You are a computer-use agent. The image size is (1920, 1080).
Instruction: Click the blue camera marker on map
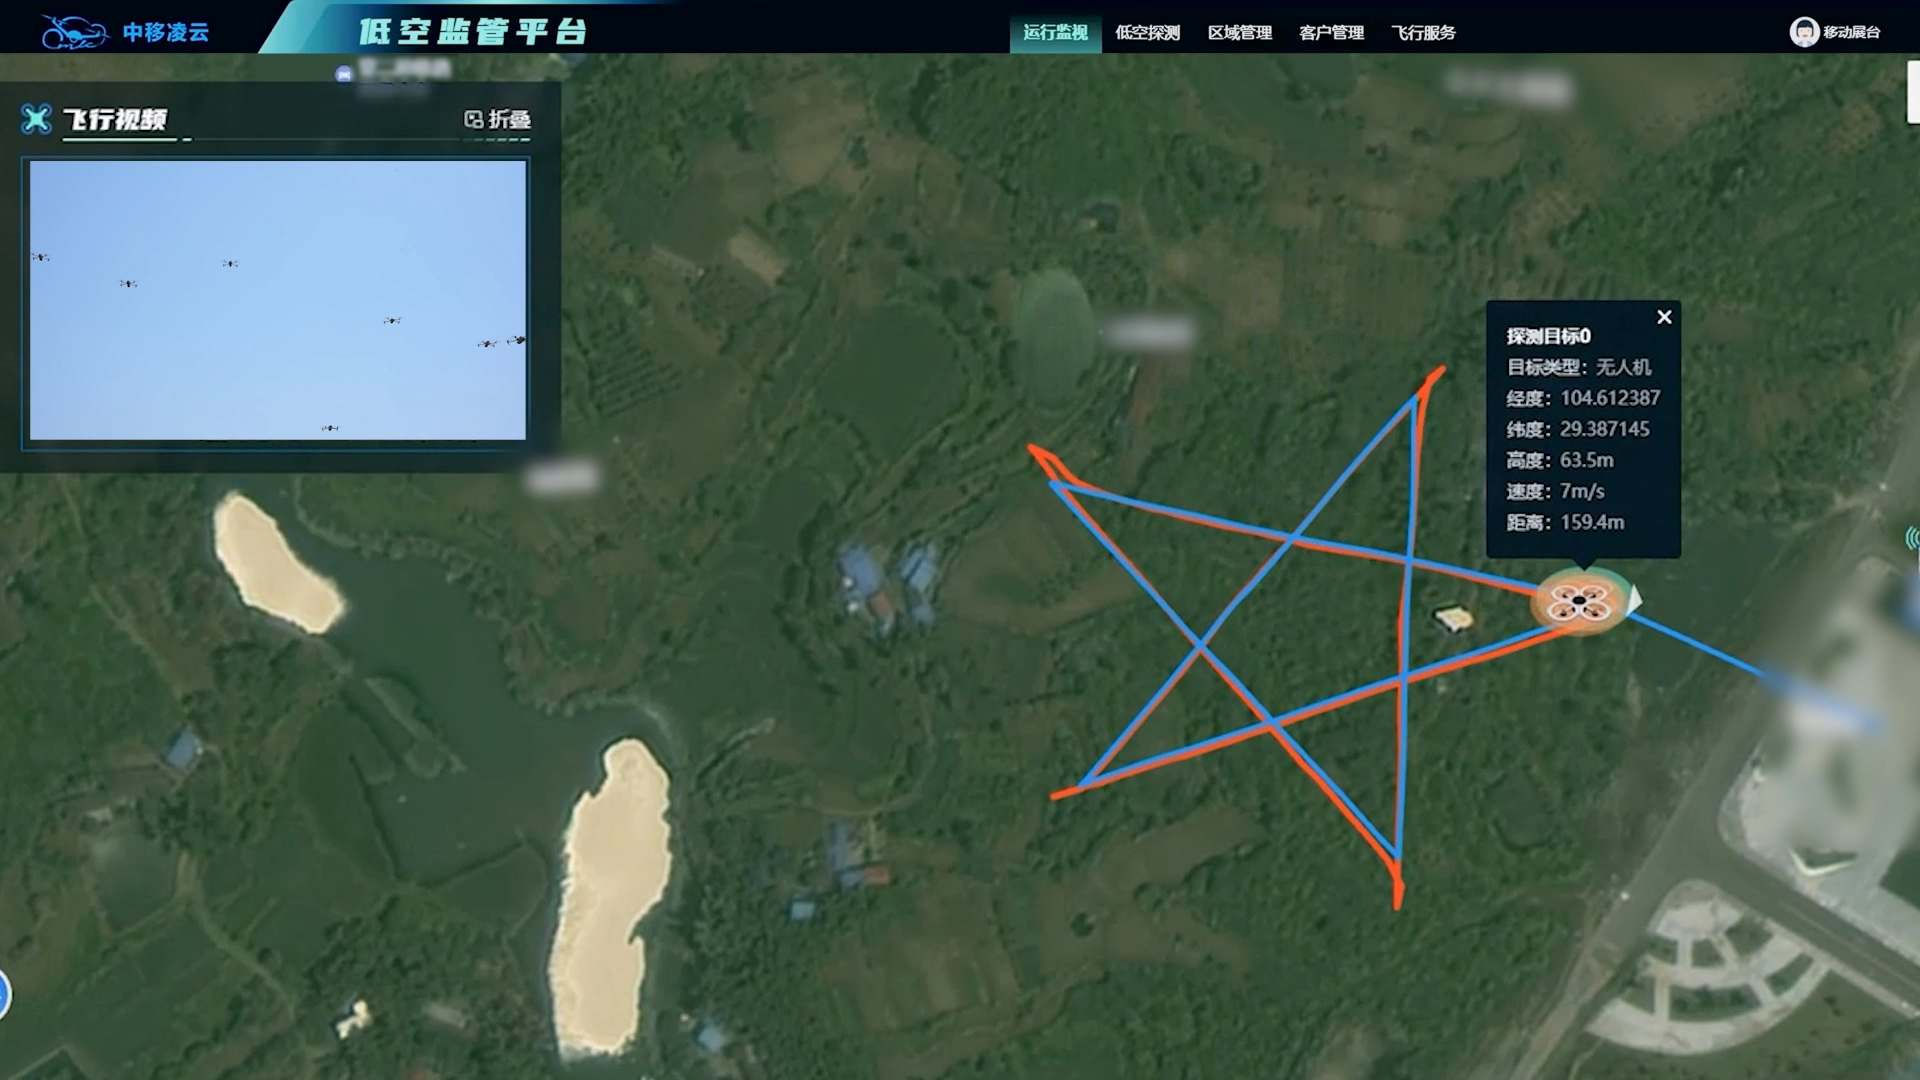coord(344,74)
